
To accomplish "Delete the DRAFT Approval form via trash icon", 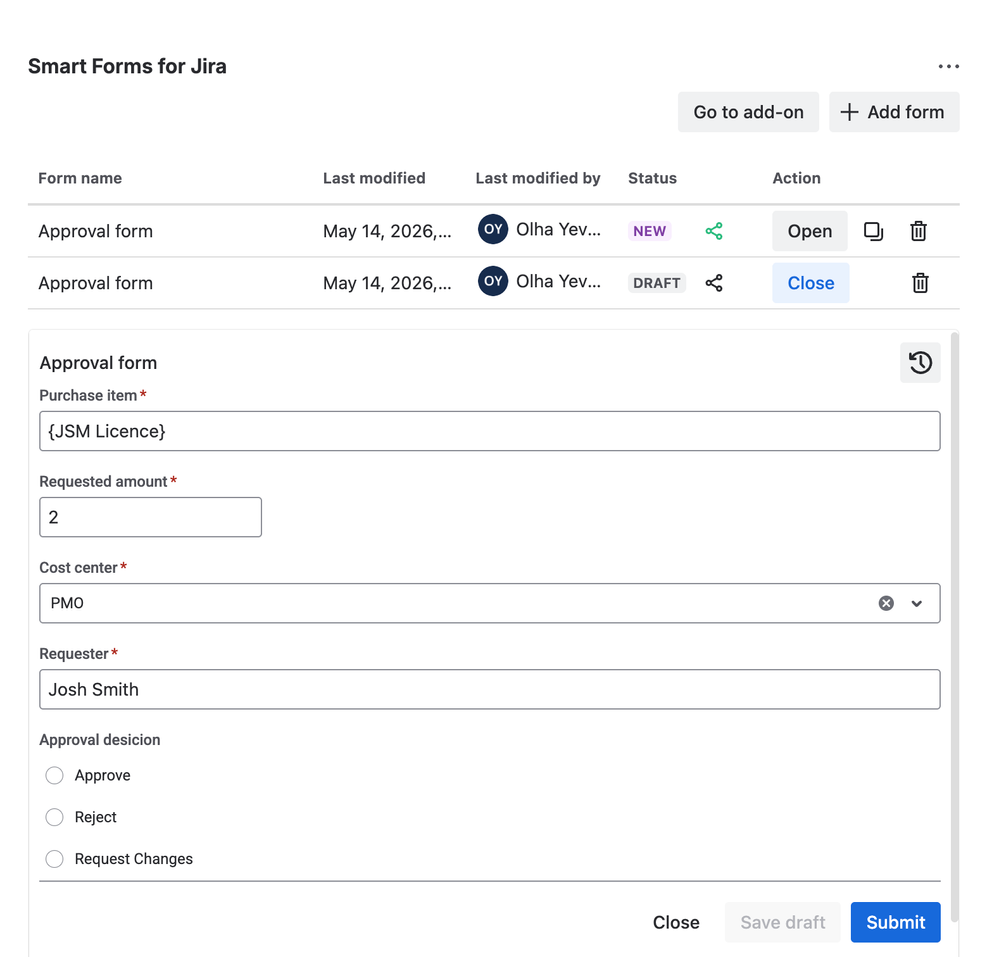I will (920, 283).
